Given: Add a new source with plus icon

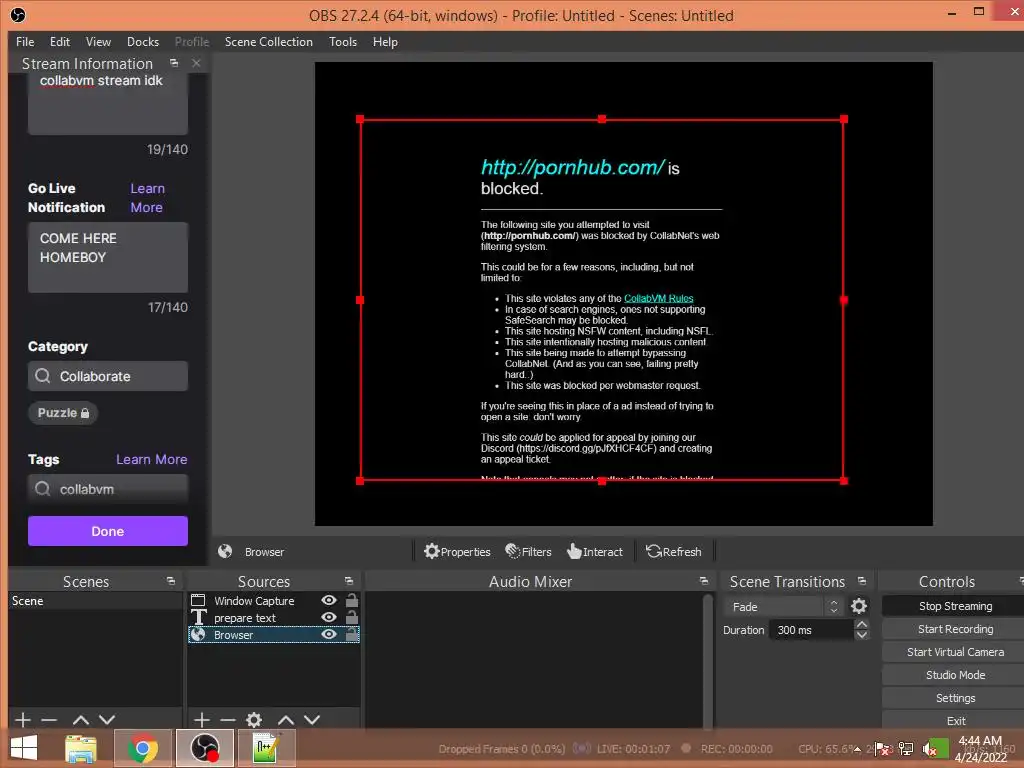Looking at the screenshot, I should coord(202,720).
